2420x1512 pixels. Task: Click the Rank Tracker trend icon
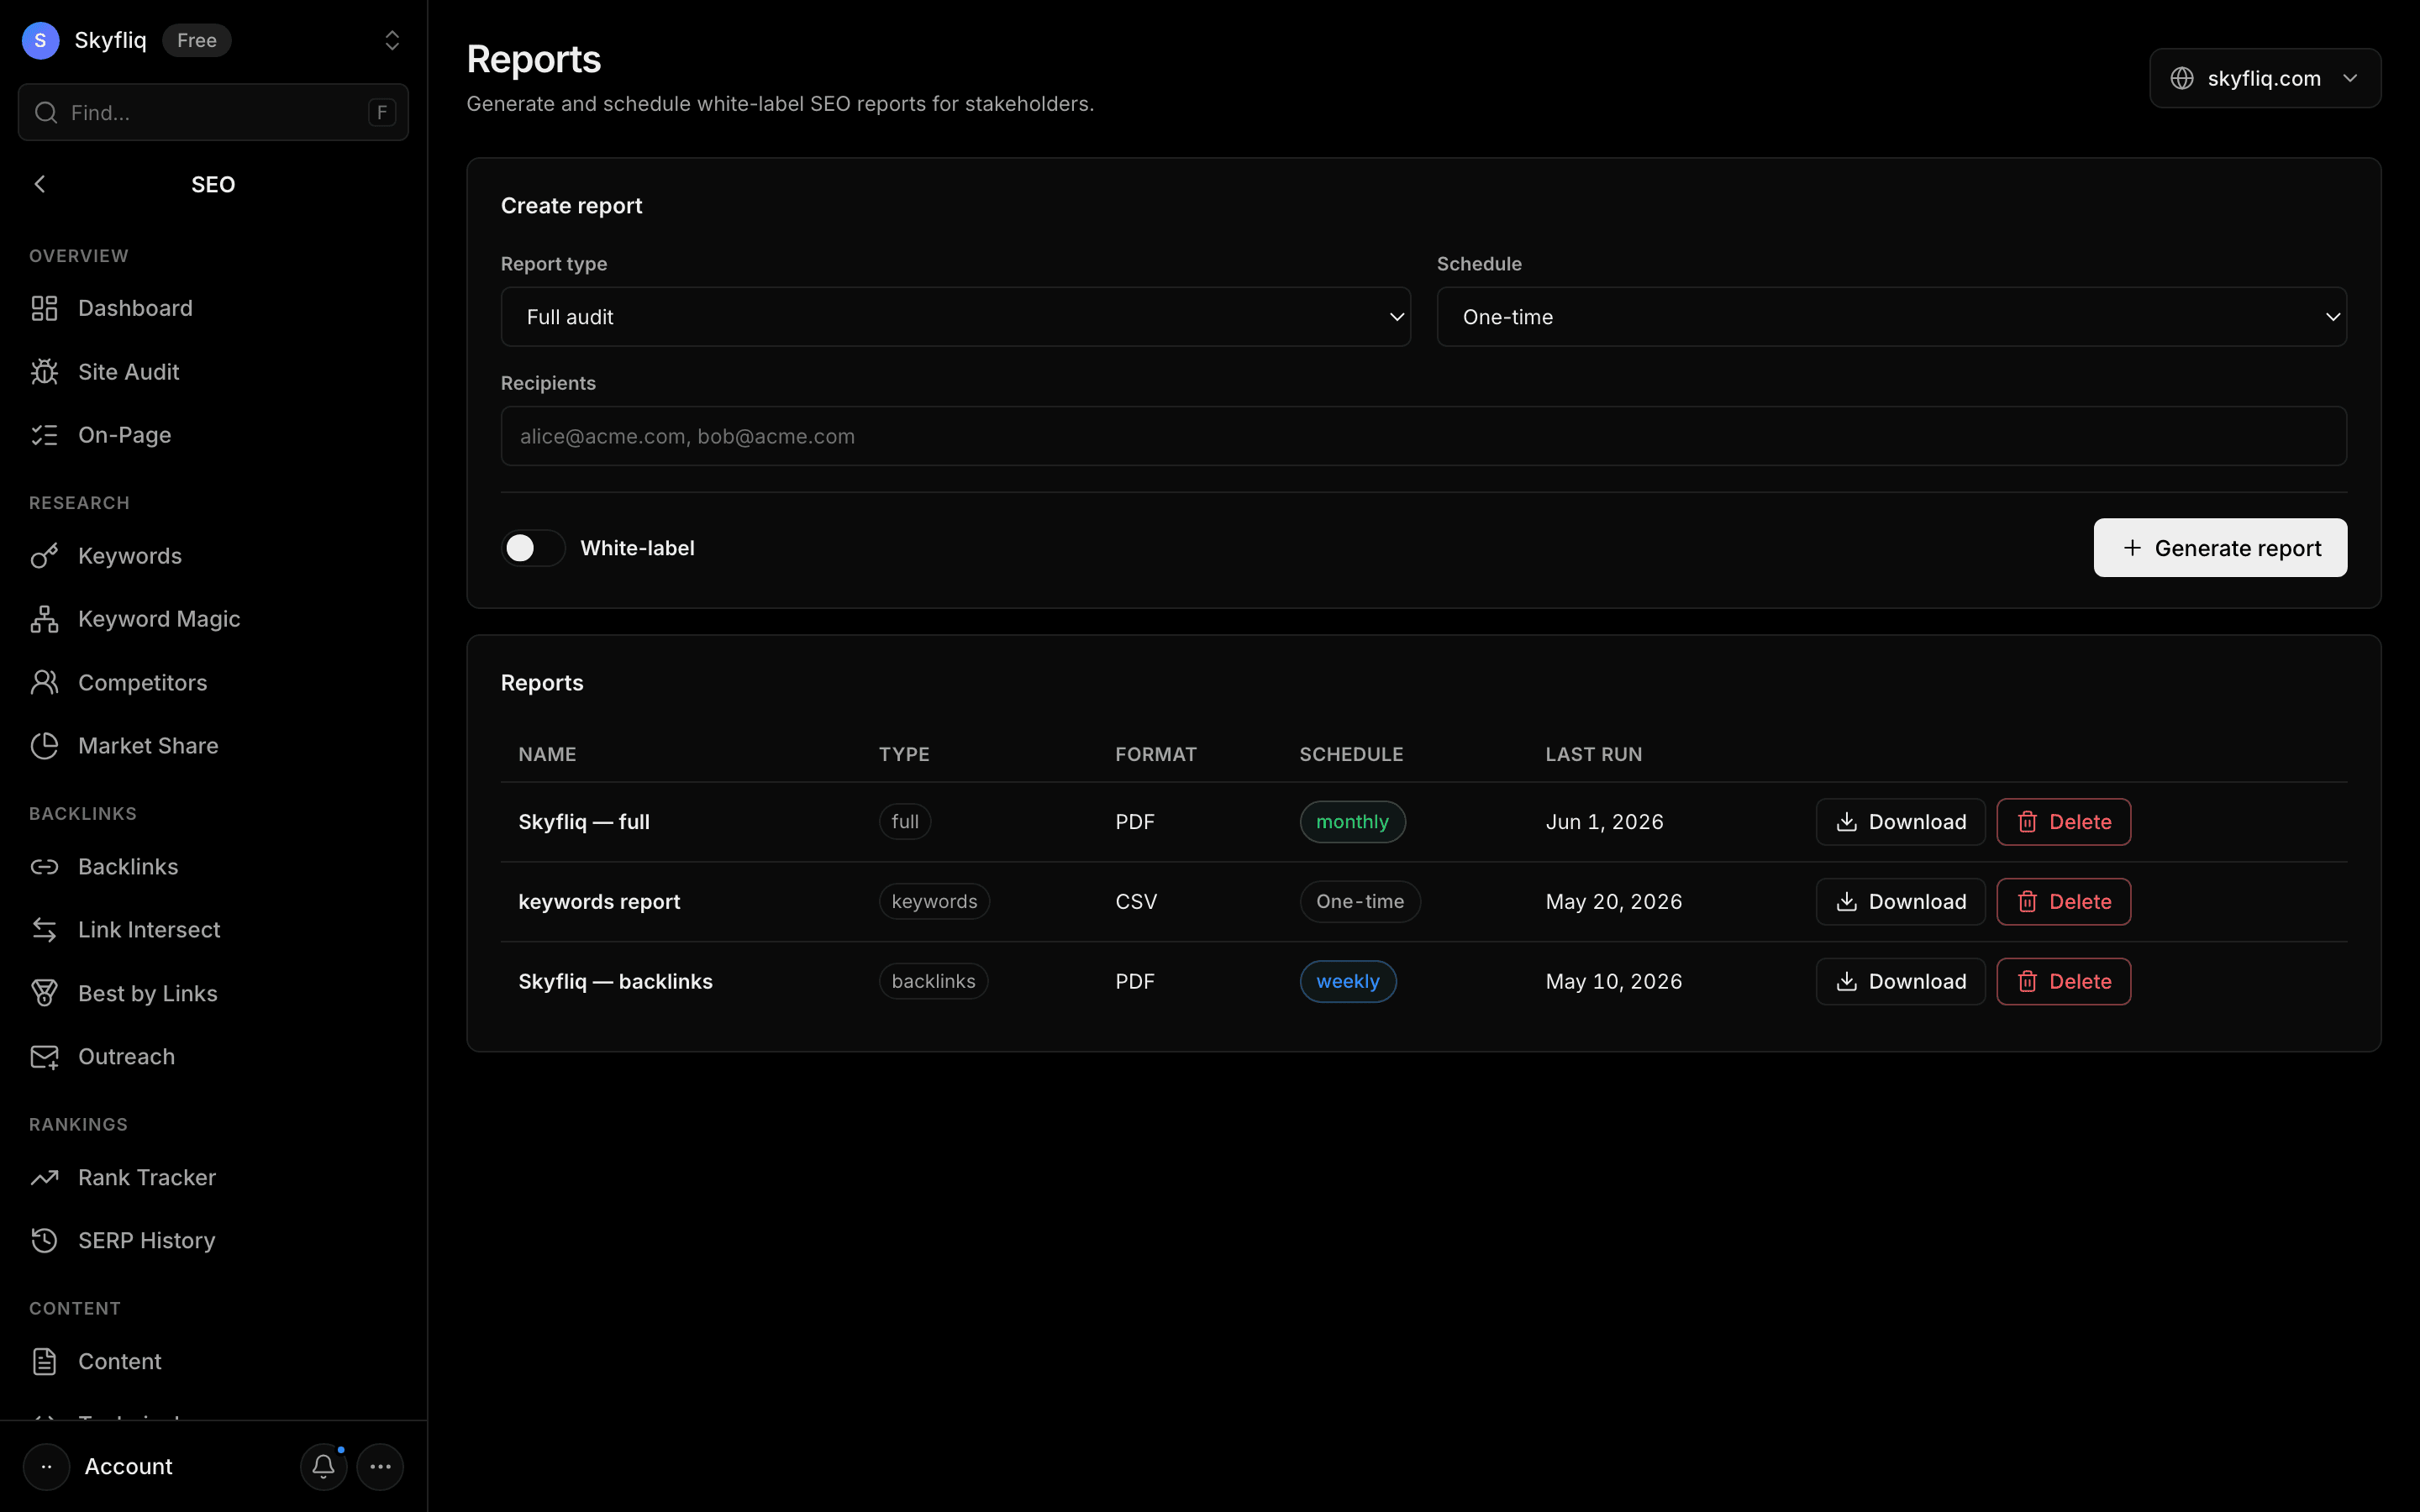point(44,1178)
